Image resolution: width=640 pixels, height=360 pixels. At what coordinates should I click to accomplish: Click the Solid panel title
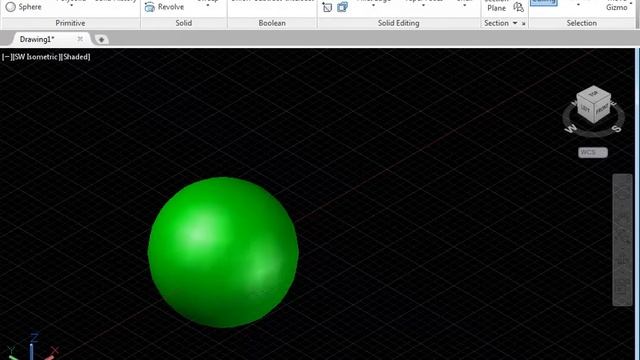click(x=184, y=23)
